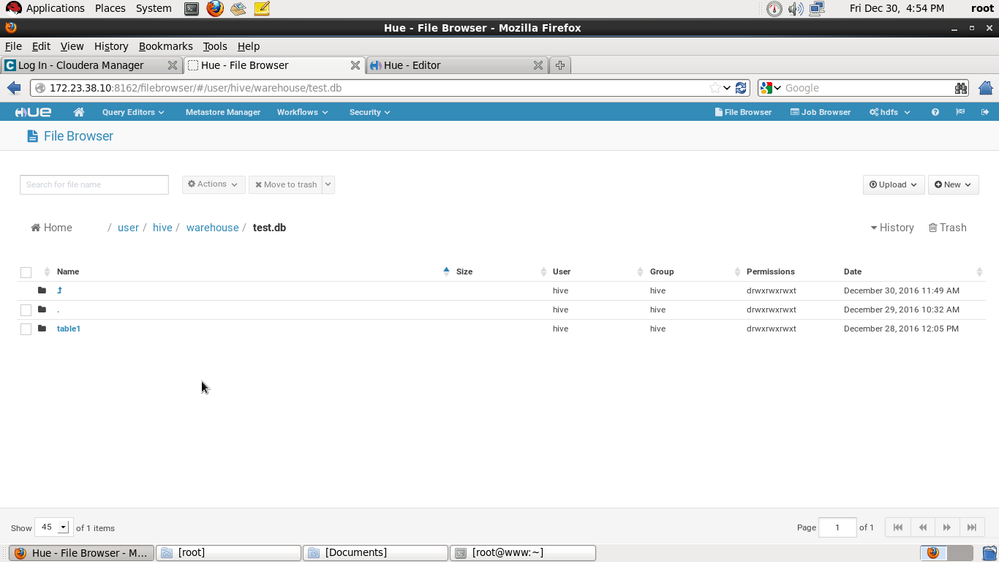Screen dimensions: 999x562
Task: Switch to Log In - Cloudera Manager tab
Action: tap(91, 65)
